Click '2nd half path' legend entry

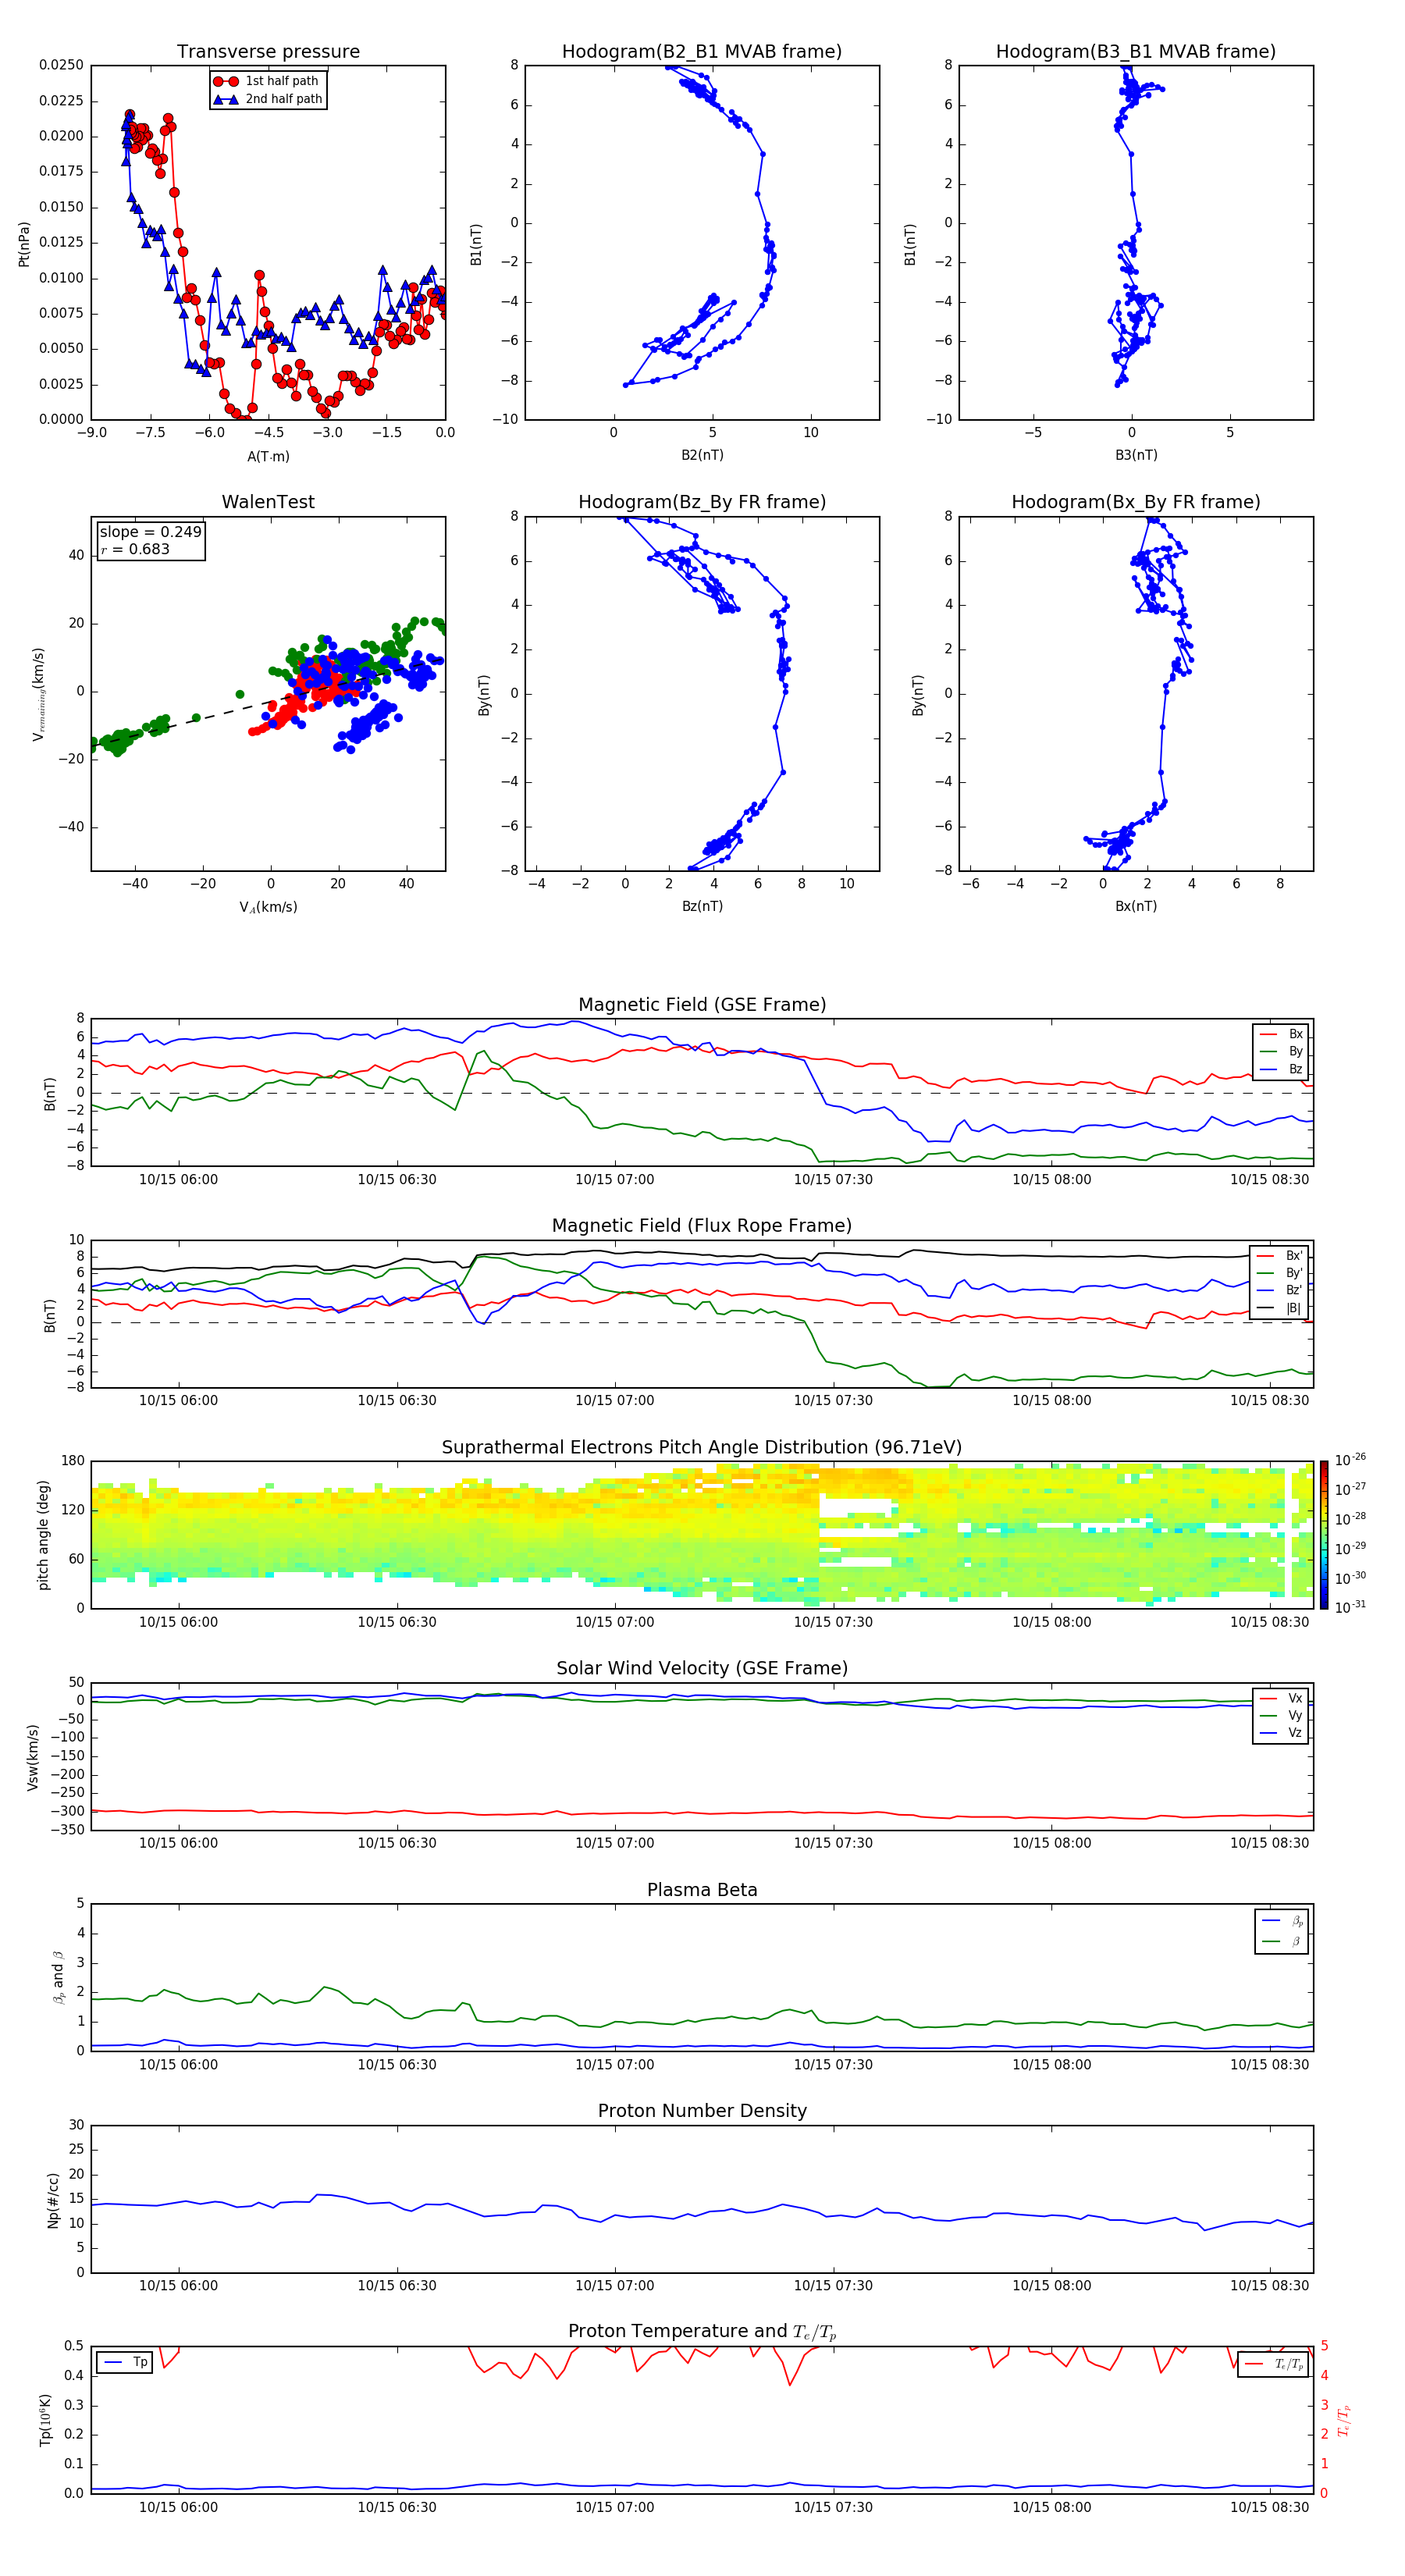pyautogui.click(x=268, y=99)
